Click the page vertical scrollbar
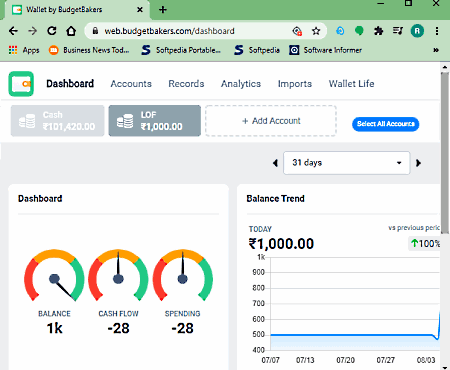Image resolution: width=450 pixels, height=370 pixels. 445,152
